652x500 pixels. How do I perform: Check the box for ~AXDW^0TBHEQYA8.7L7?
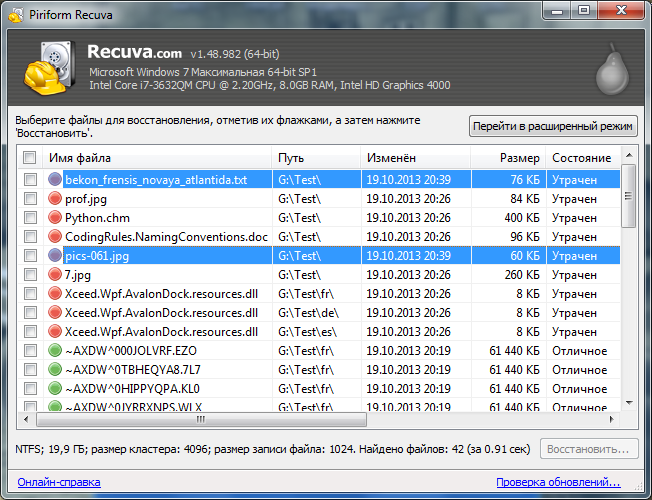pos(30,369)
